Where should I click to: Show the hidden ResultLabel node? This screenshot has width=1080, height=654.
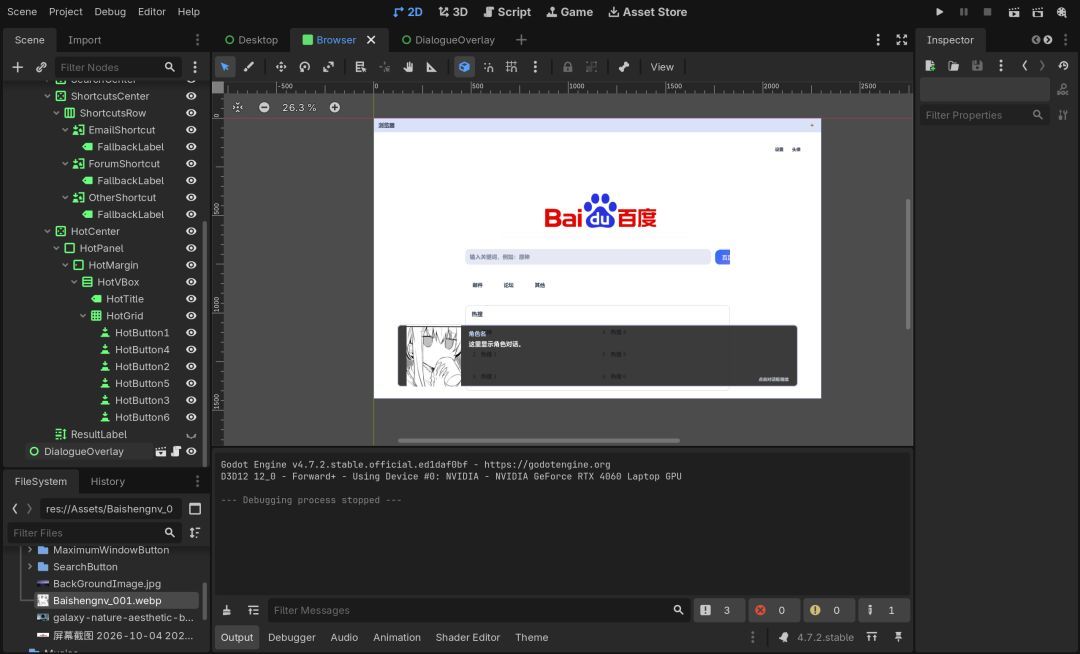point(191,434)
